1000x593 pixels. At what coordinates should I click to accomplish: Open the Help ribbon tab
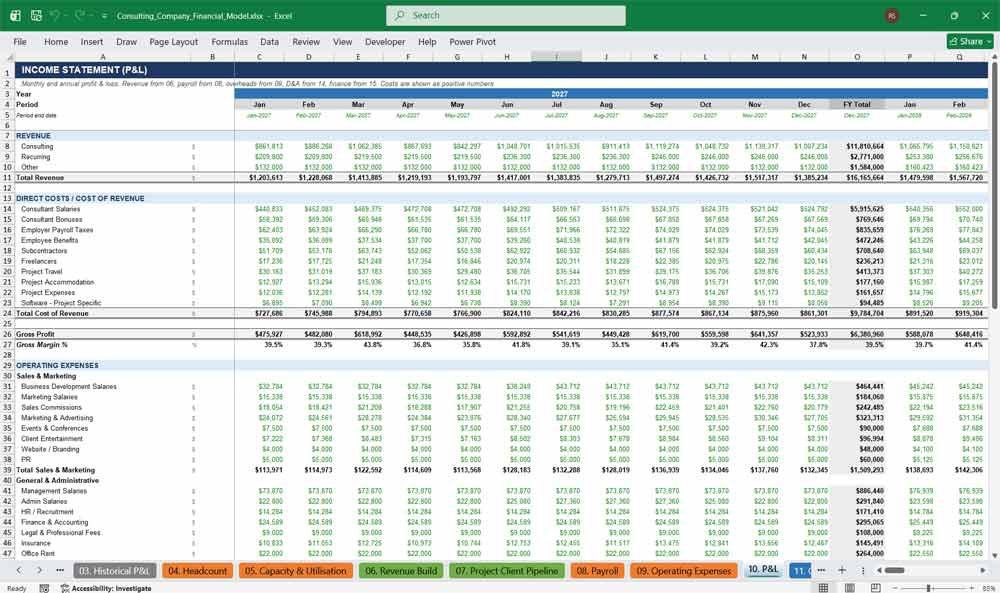click(x=427, y=41)
